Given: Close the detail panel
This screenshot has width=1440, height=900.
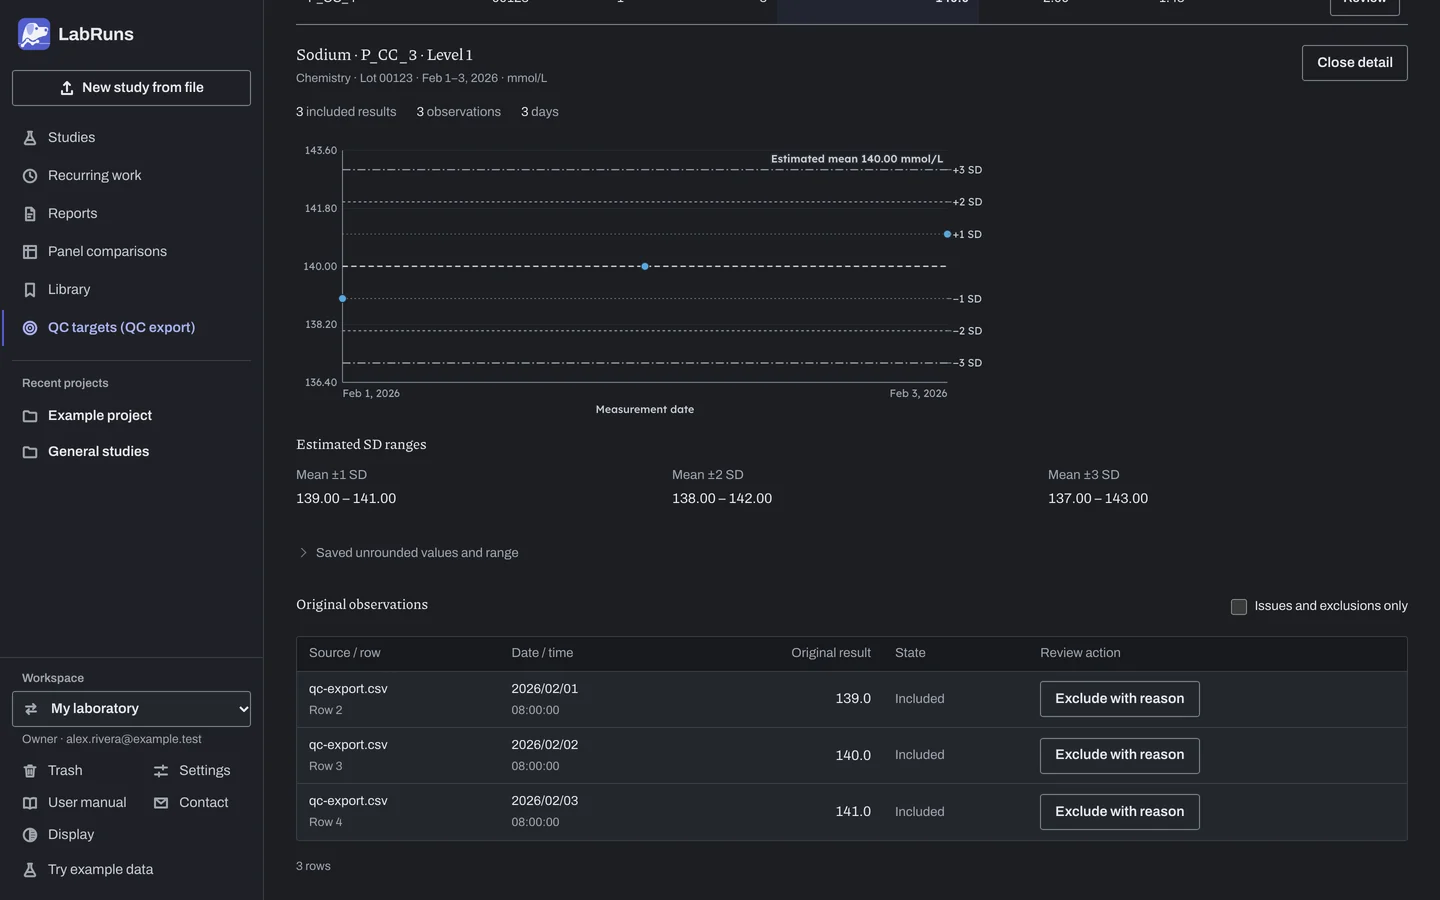Looking at the screenshot, I should (x=1354, y=63).
